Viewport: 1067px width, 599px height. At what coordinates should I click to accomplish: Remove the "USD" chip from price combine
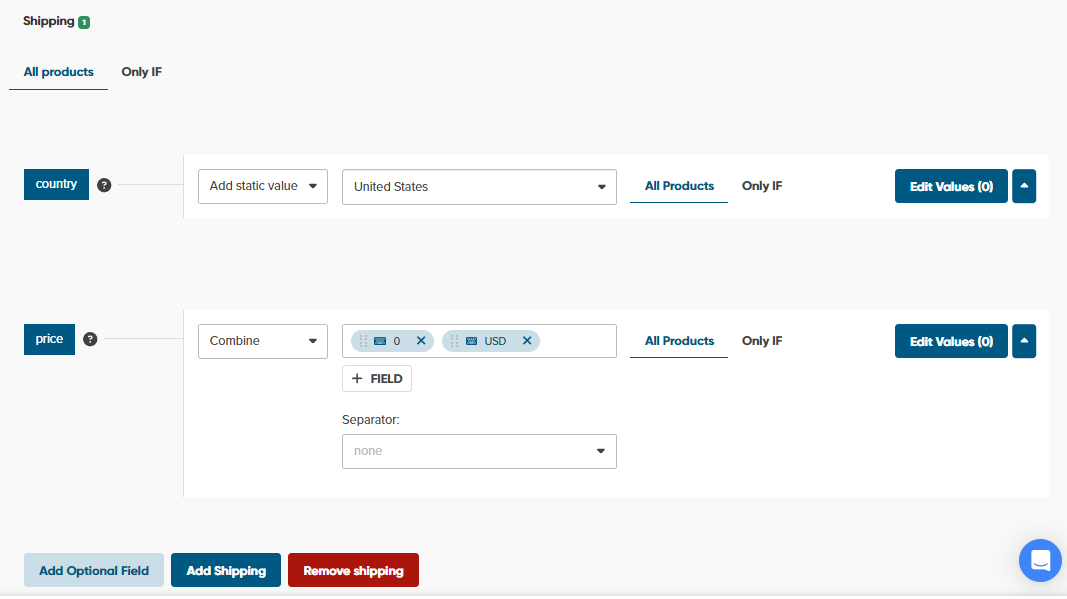pyautogui.click(x=527, y=341)
